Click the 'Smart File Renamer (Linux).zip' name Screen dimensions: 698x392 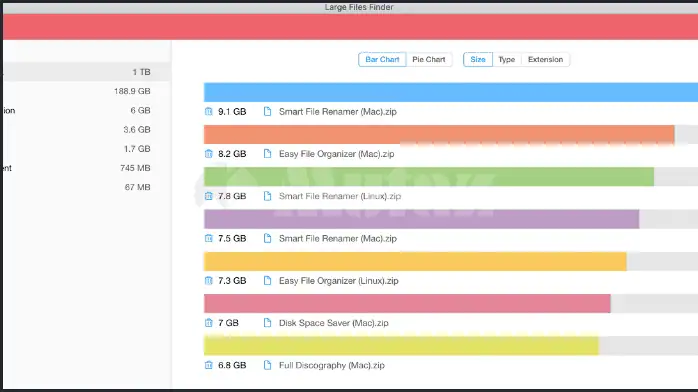(340, 196)
